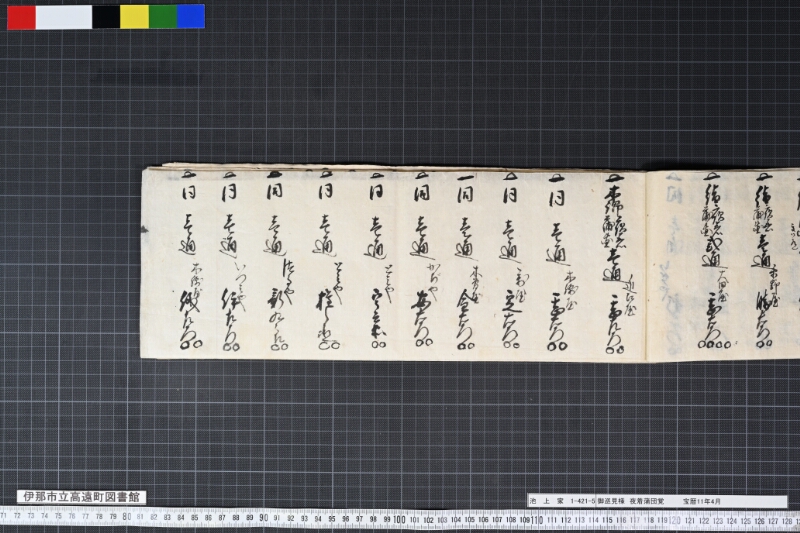Viewport: 800px width, 533px height.
Task: Pick the black patch on the color chart
Action: pos(106,17)
